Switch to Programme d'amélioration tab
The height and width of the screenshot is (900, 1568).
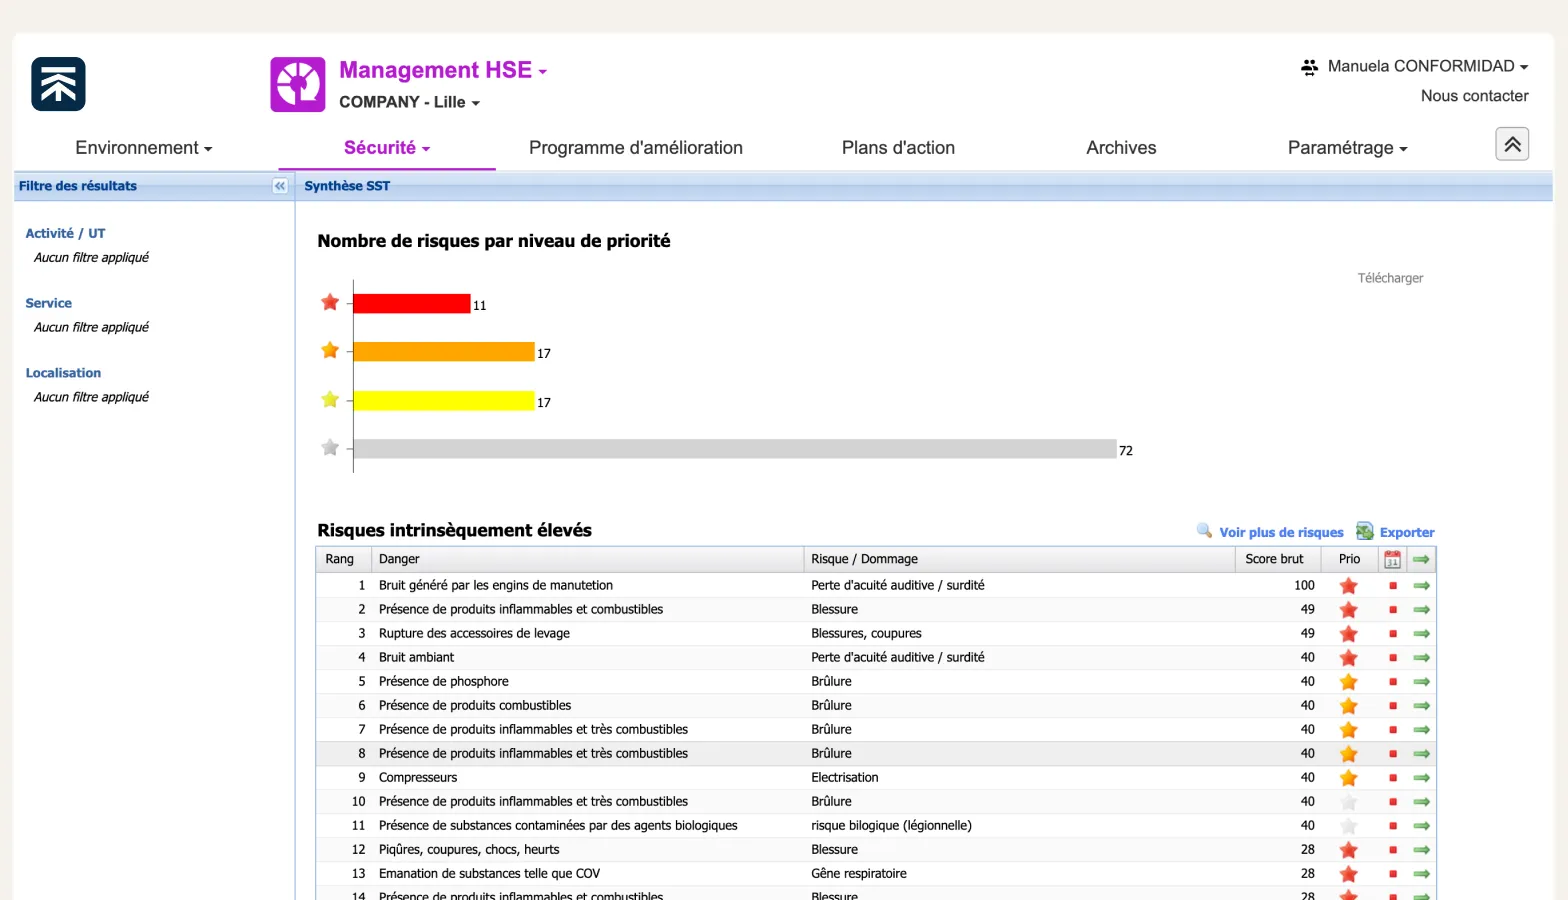tap(635, 148)
